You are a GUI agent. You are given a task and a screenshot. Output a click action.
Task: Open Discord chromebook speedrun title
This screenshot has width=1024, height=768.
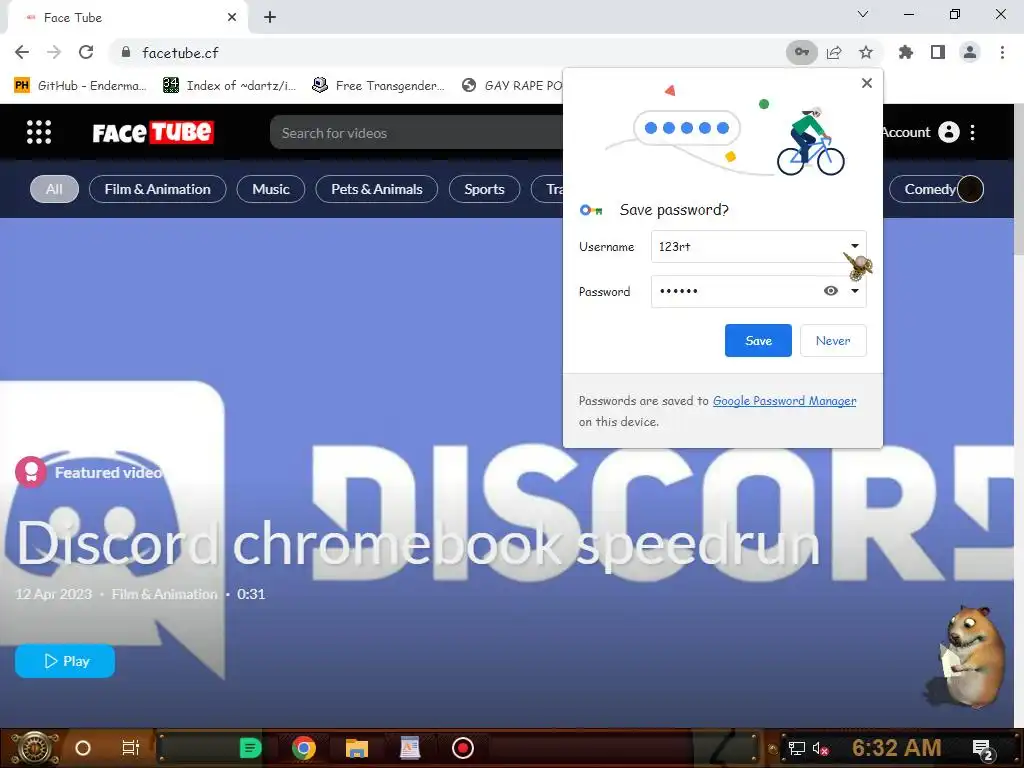click(x=418, y=543)
